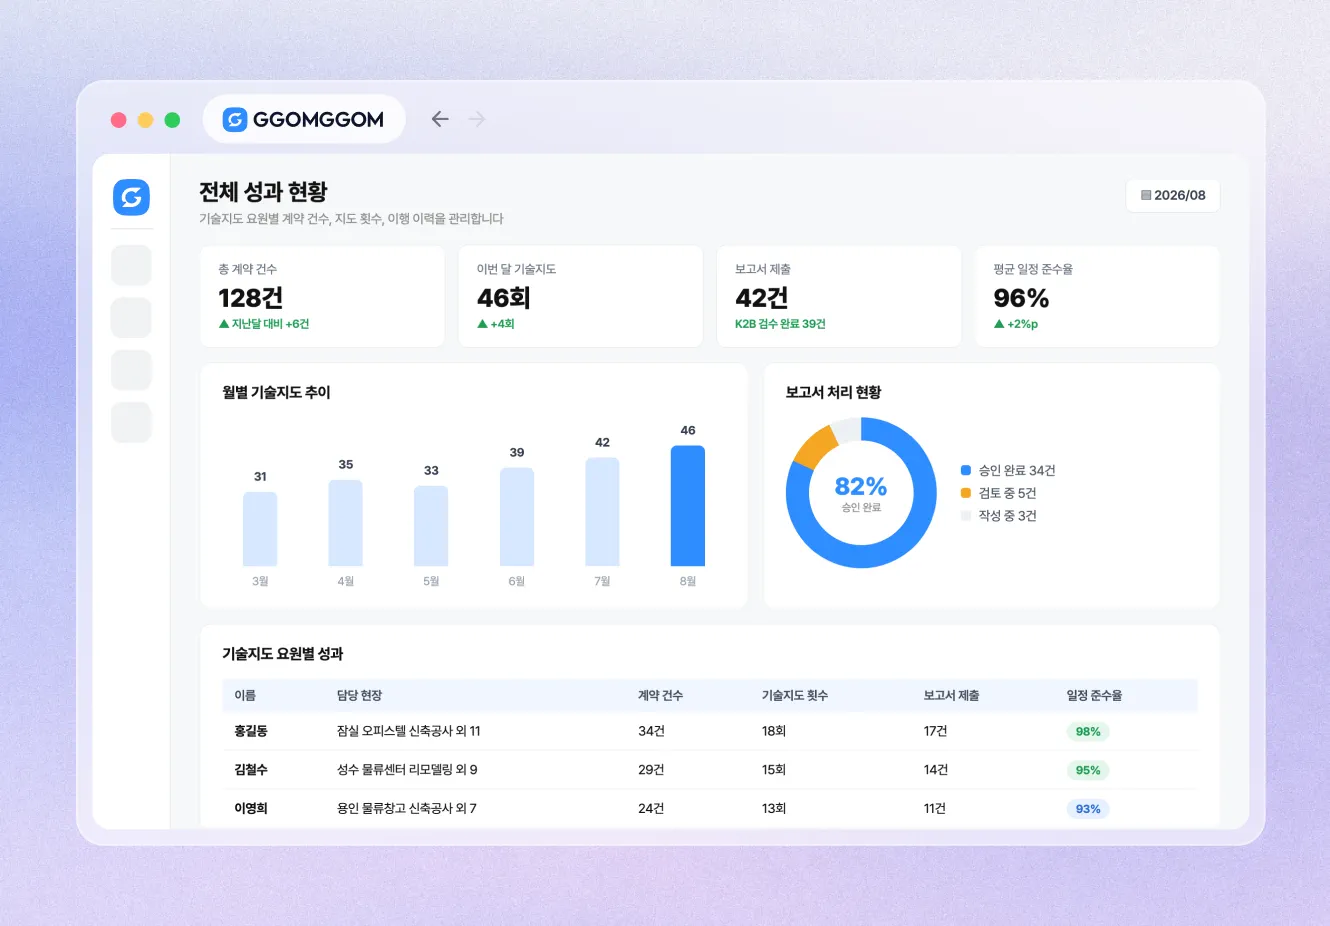Click the 14건 report submission cell

click(x=936, y=770)
